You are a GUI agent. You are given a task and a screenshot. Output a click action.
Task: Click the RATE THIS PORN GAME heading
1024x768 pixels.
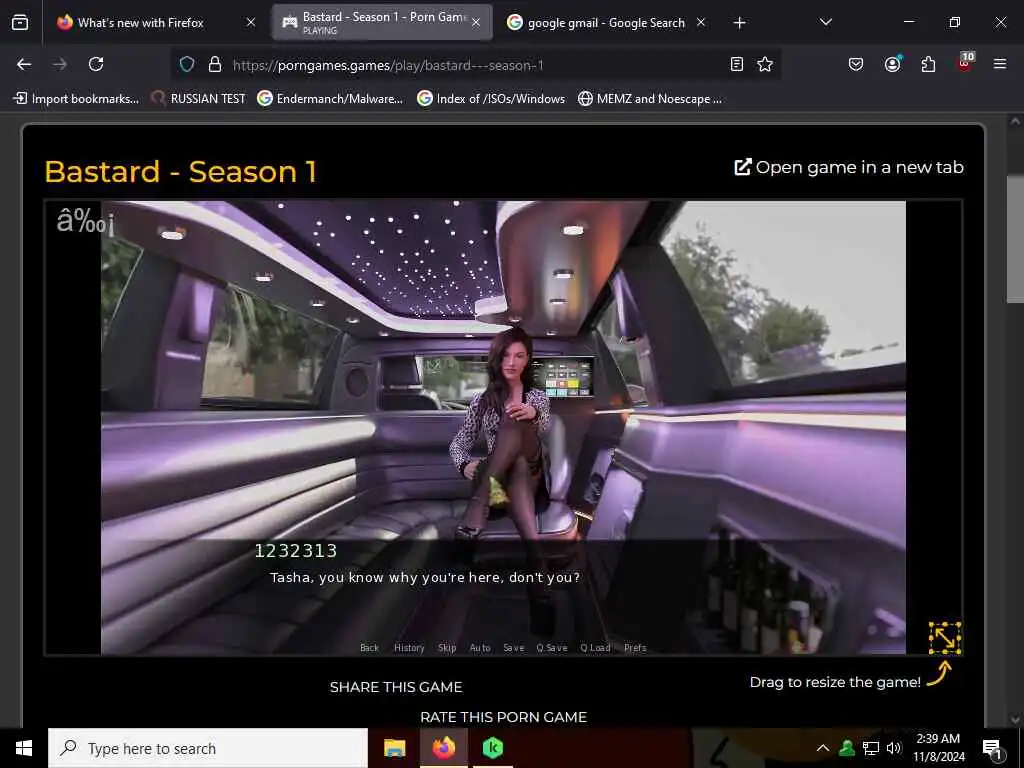(x=504, y=717)
